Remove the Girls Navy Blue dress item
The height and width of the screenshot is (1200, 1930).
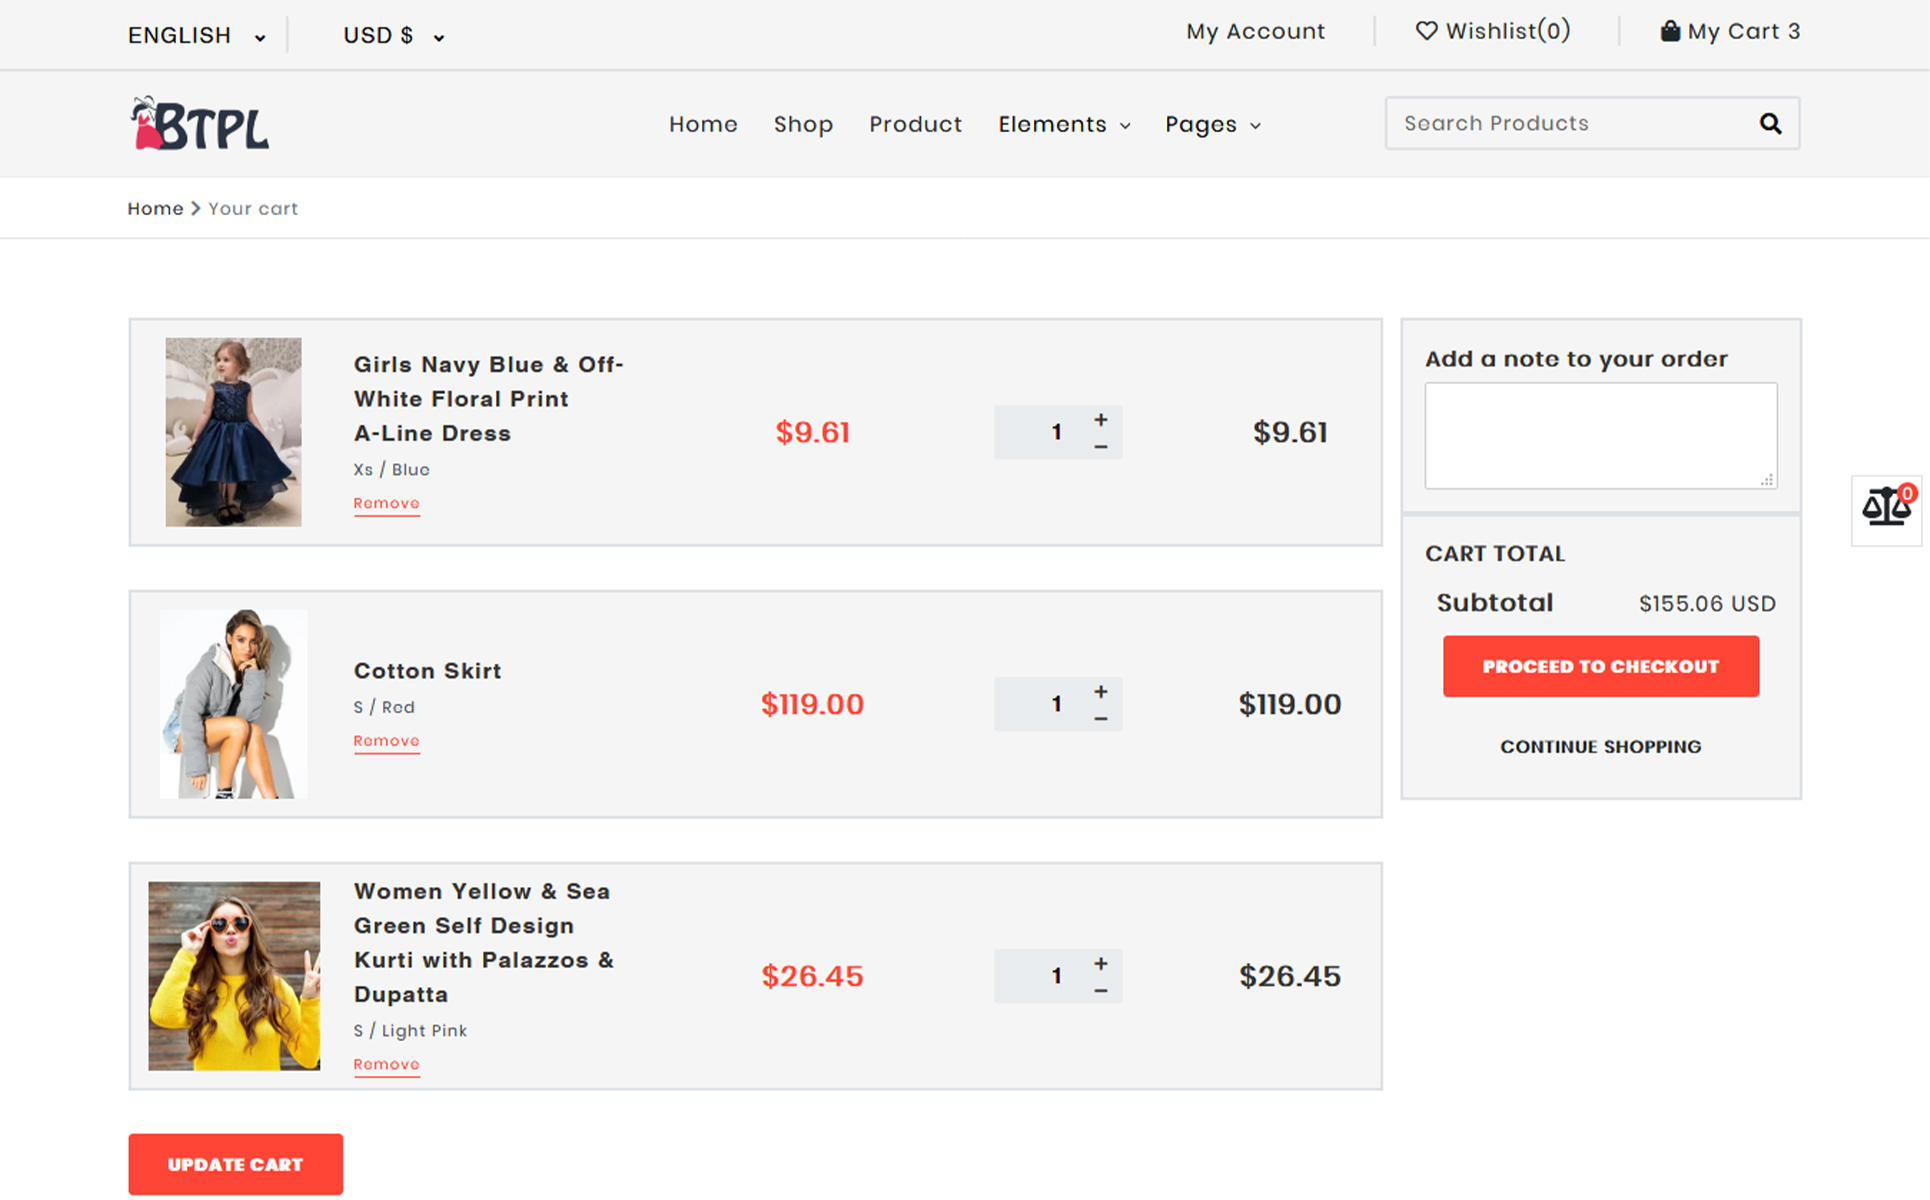[386, 503]
